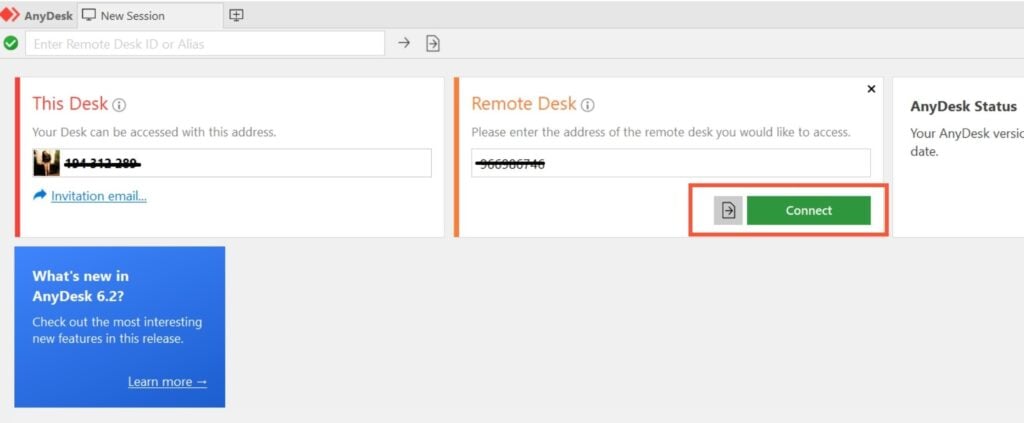Open the New Session tab
Viewport: 1024px width, 423px height.
point(150,15)
